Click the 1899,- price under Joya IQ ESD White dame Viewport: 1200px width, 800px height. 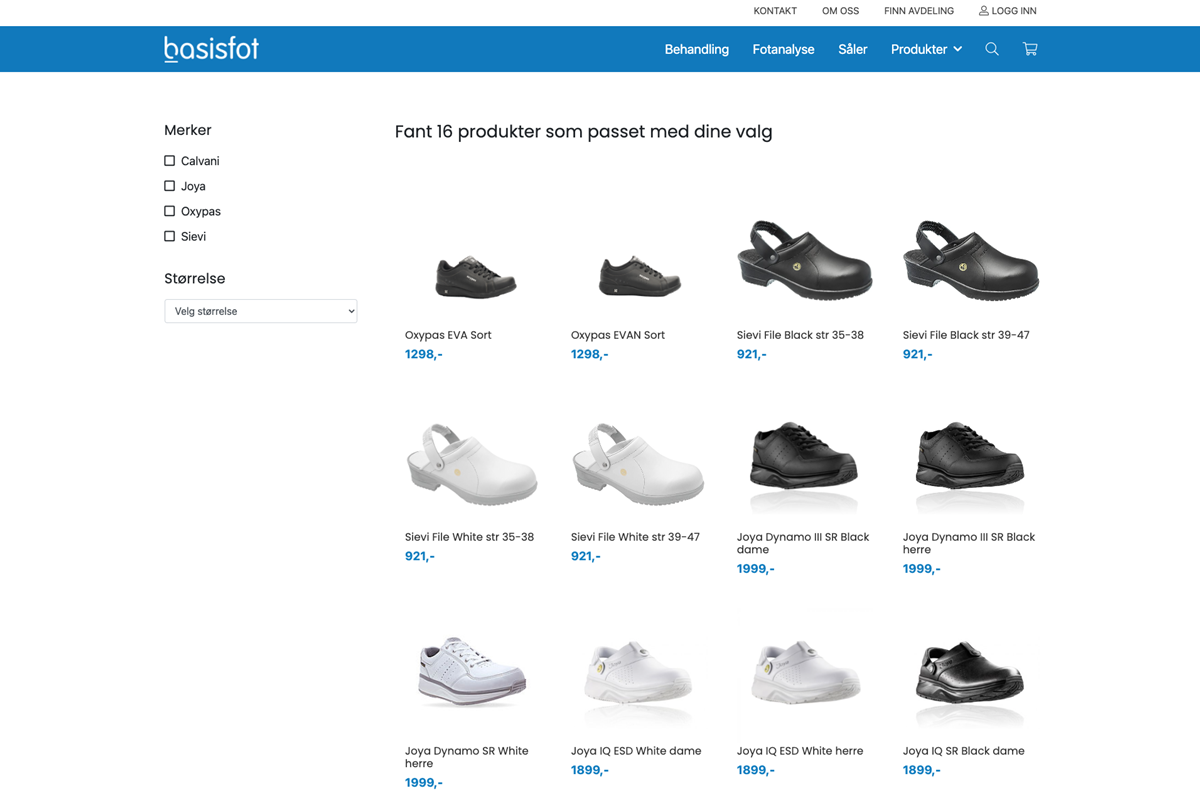pos(590,770)
